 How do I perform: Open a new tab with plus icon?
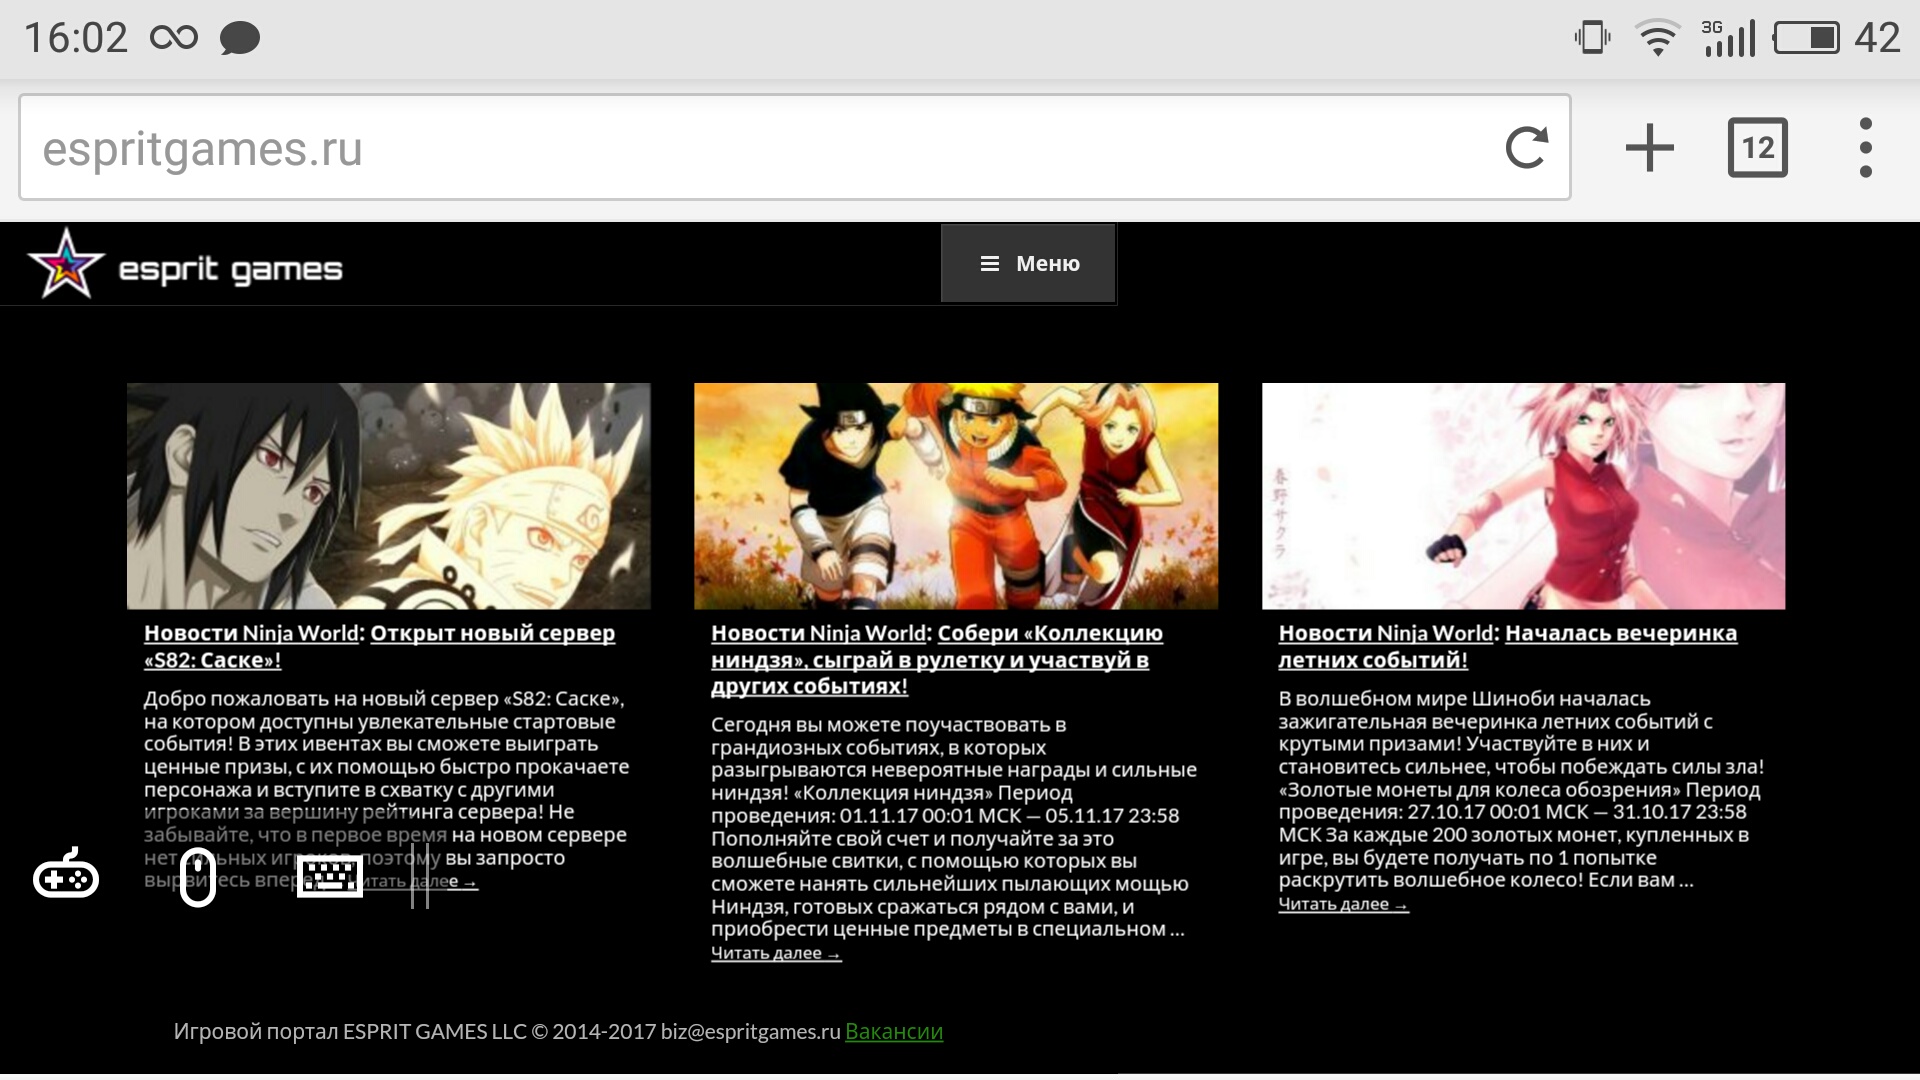click(x=1649, y=148)
